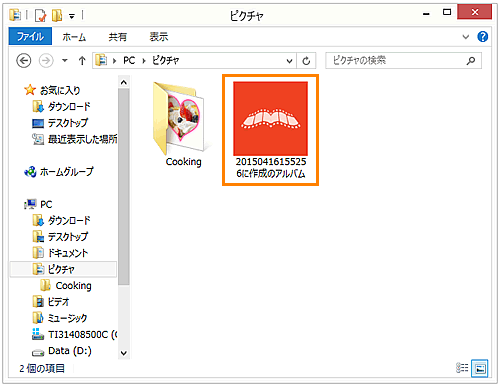The width and height of the screenshot is (500, 386).
Task: Click the 最近表示した場所 icon
Action: click(38, 139)
